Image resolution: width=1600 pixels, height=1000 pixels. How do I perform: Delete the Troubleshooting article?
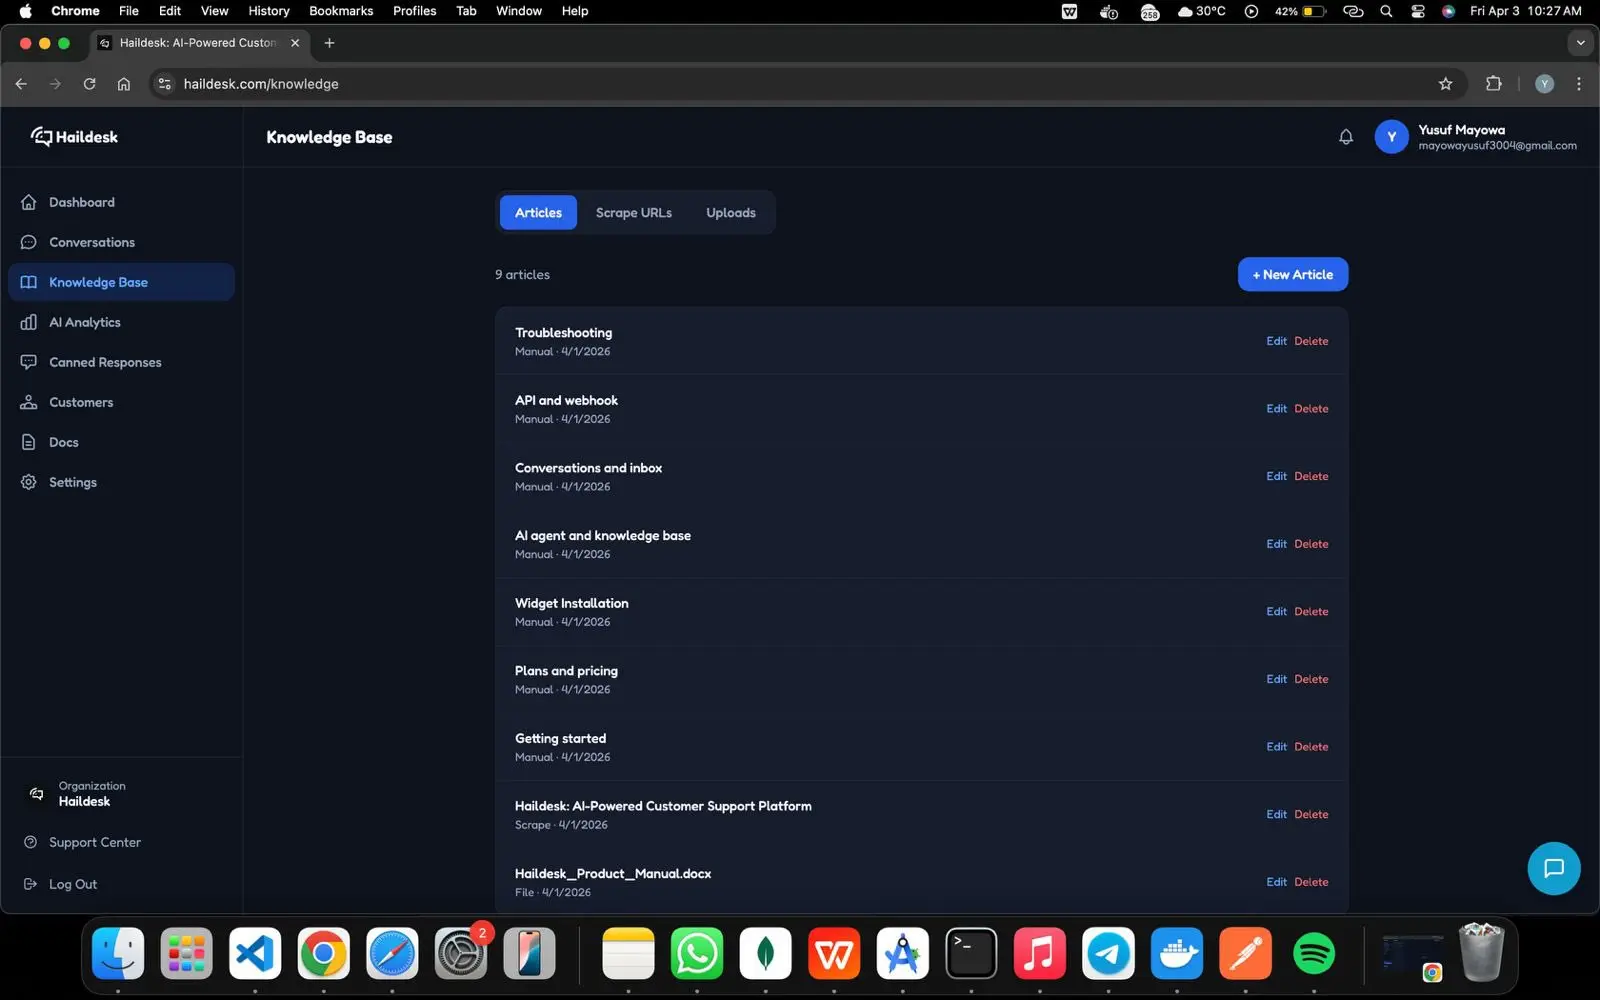1311,341
